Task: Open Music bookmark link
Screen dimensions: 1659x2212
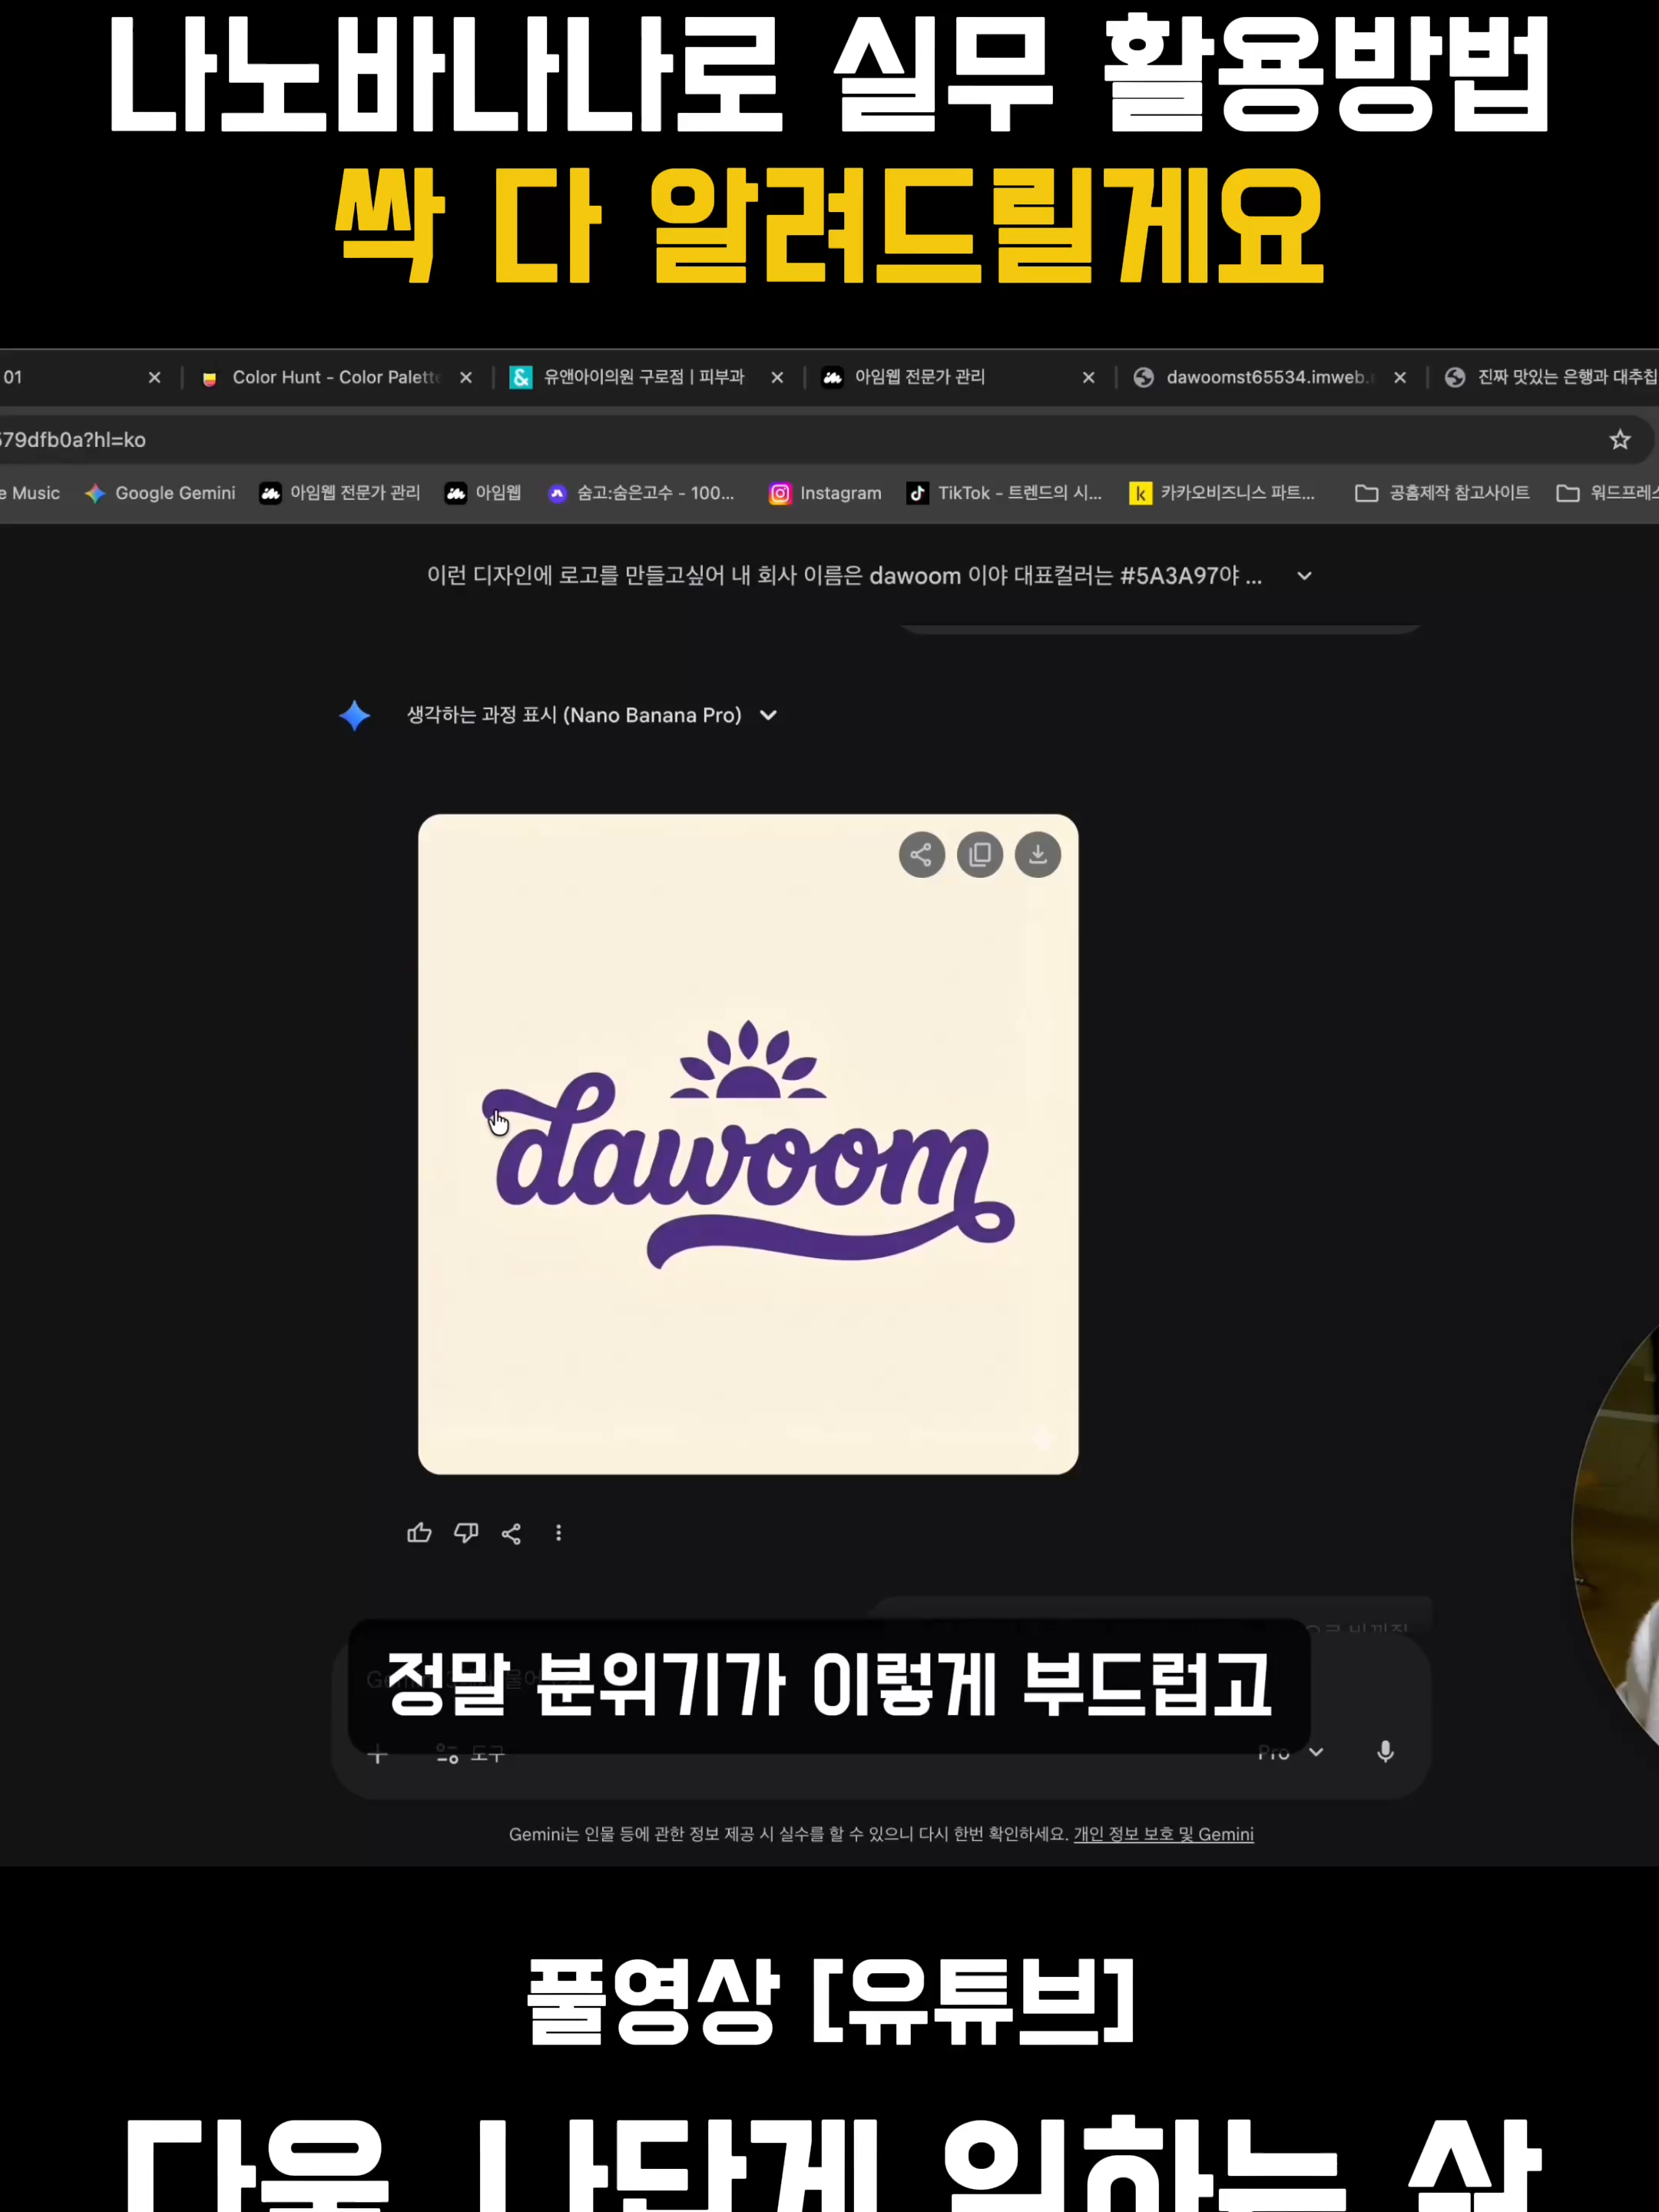Action: click(x=30, y=493)
